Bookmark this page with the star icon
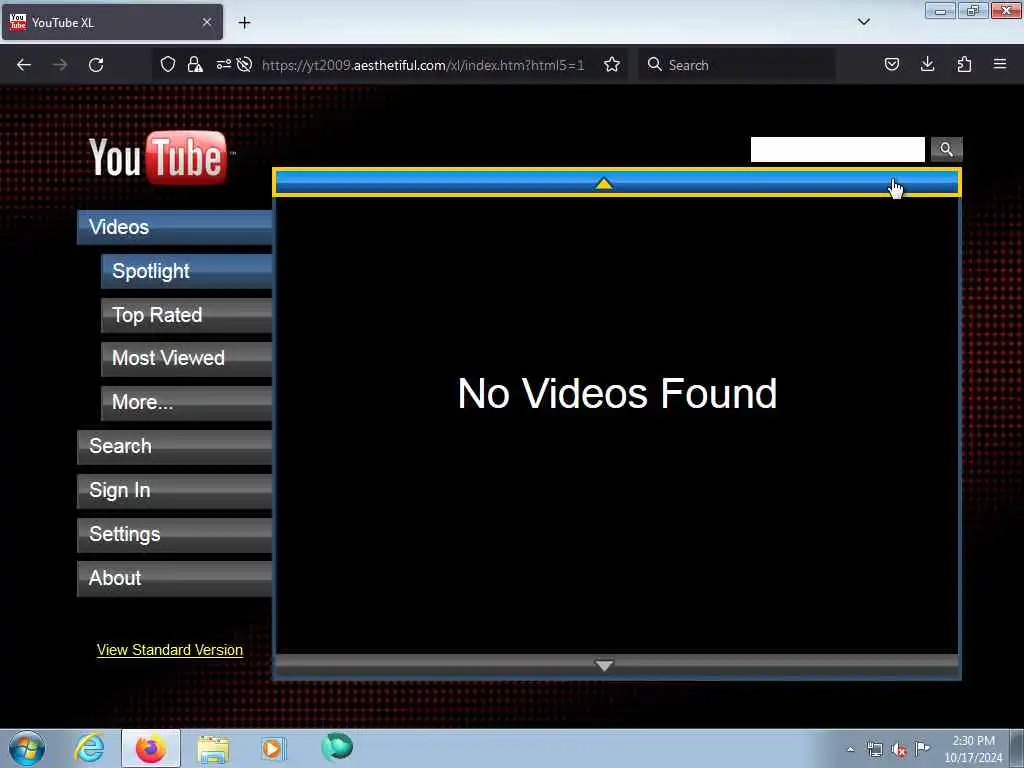 (612, 65)
